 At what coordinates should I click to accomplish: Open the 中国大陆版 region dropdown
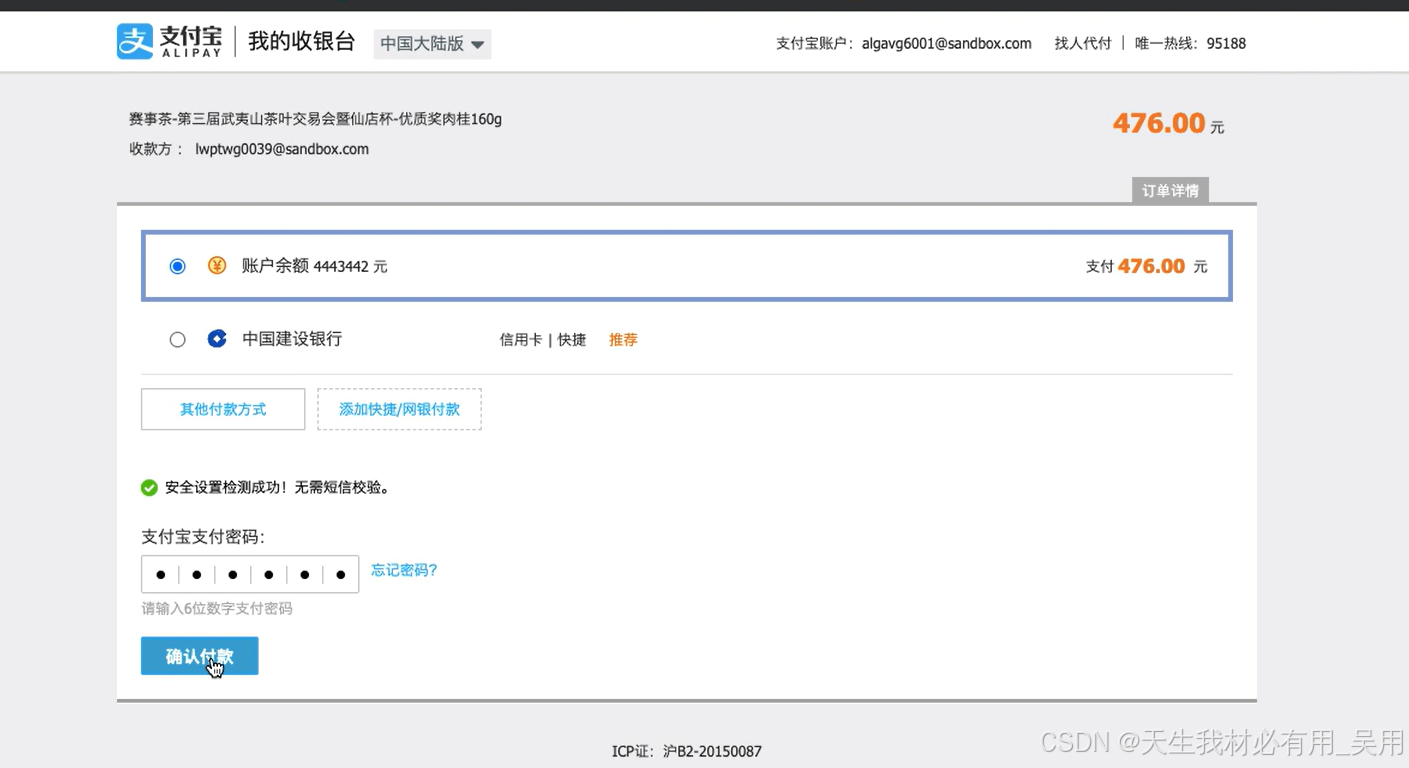pyautogui.click(x=432, y=44)
